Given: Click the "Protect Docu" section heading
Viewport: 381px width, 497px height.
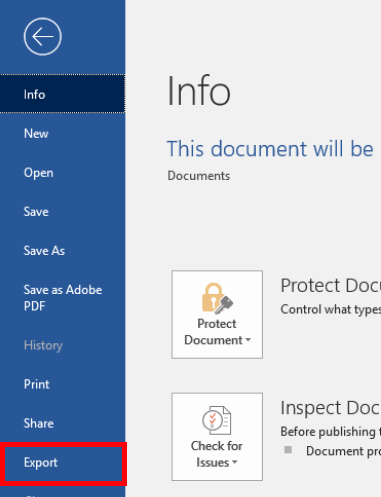Looking at the screenshot, I should pos(330,286).
